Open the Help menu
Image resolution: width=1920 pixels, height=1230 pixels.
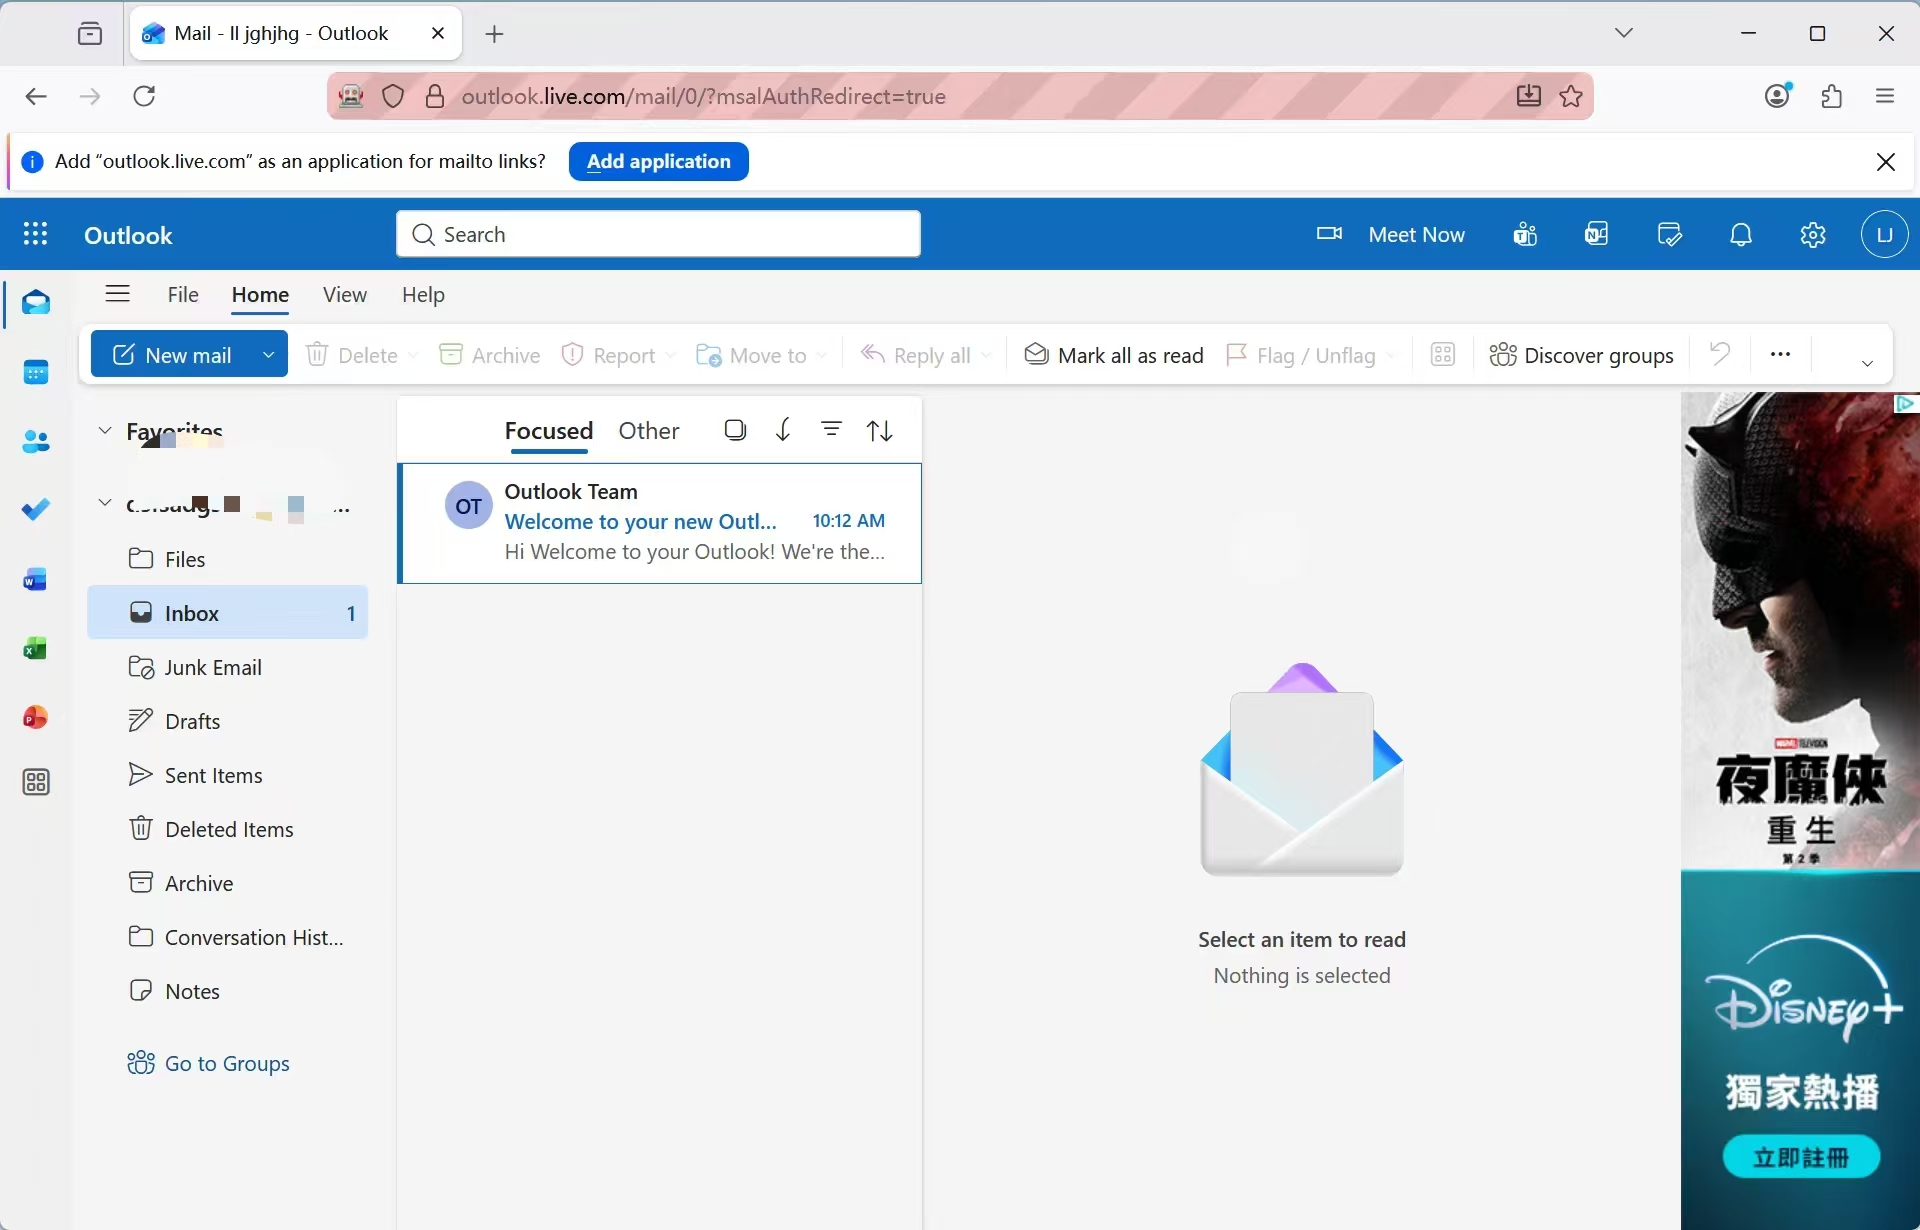click(x=423, y=294)
